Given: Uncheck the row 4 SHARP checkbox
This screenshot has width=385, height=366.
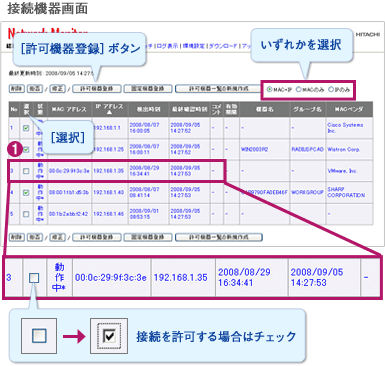Looking at the screenshot, I should click(x=26, y=193).
